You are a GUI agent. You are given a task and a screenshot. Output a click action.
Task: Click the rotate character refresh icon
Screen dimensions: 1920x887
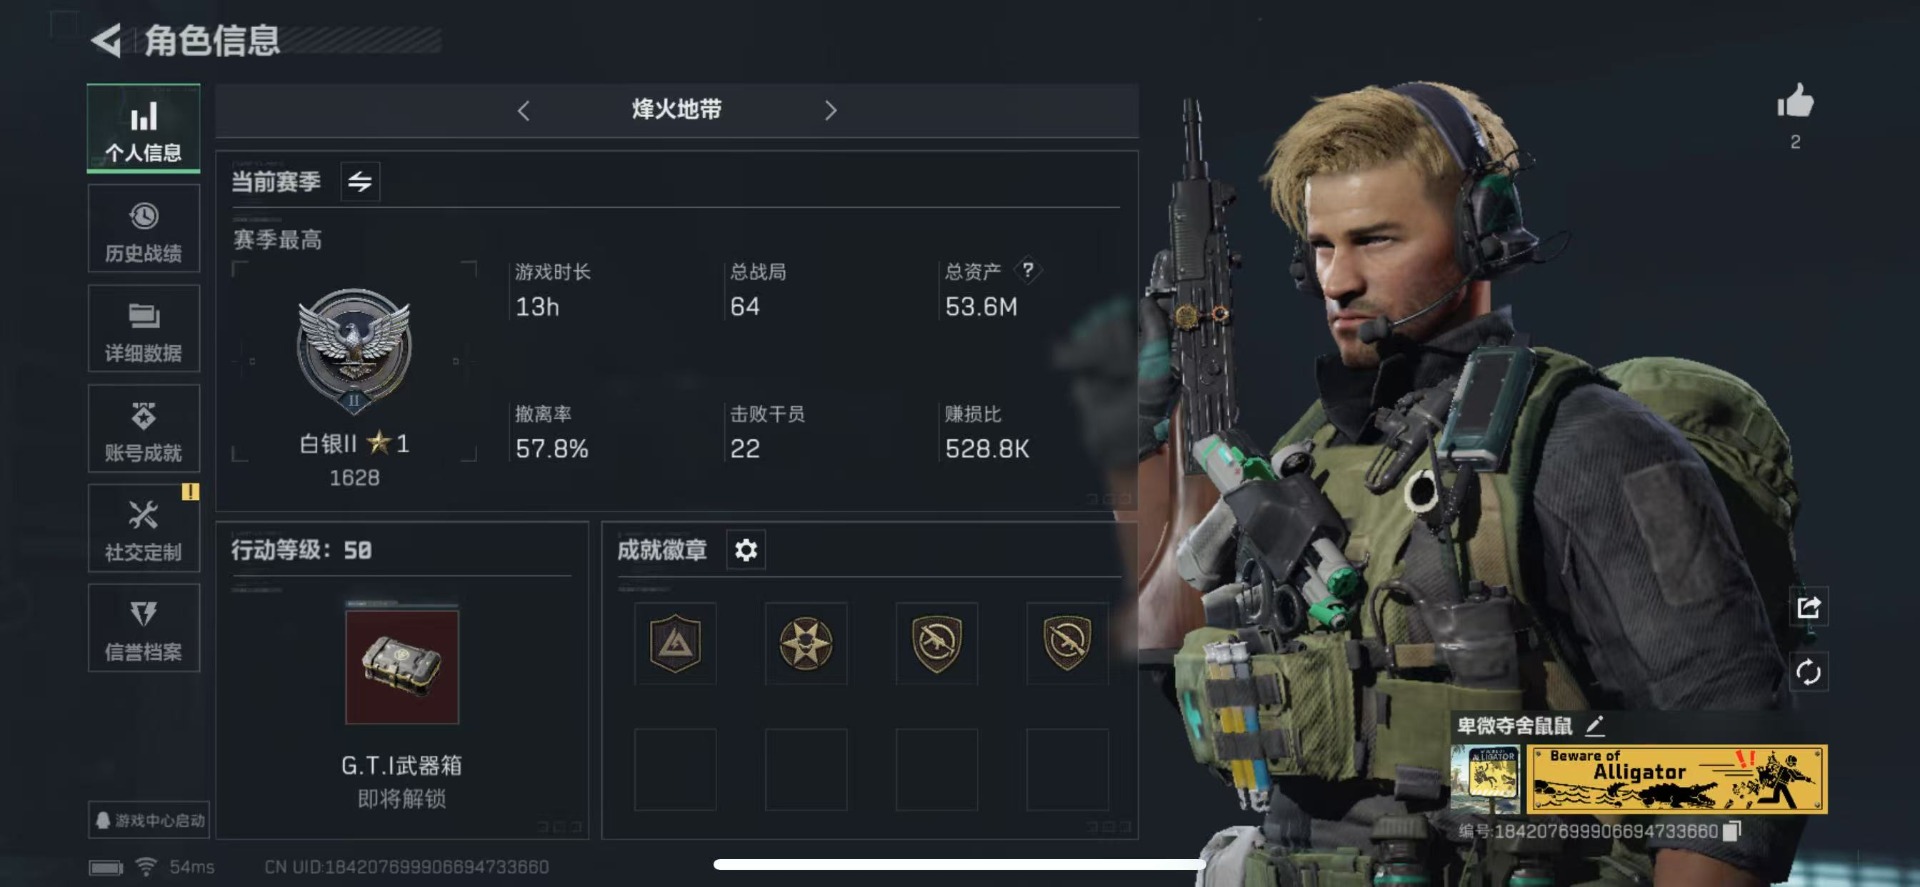(1808, 672)
